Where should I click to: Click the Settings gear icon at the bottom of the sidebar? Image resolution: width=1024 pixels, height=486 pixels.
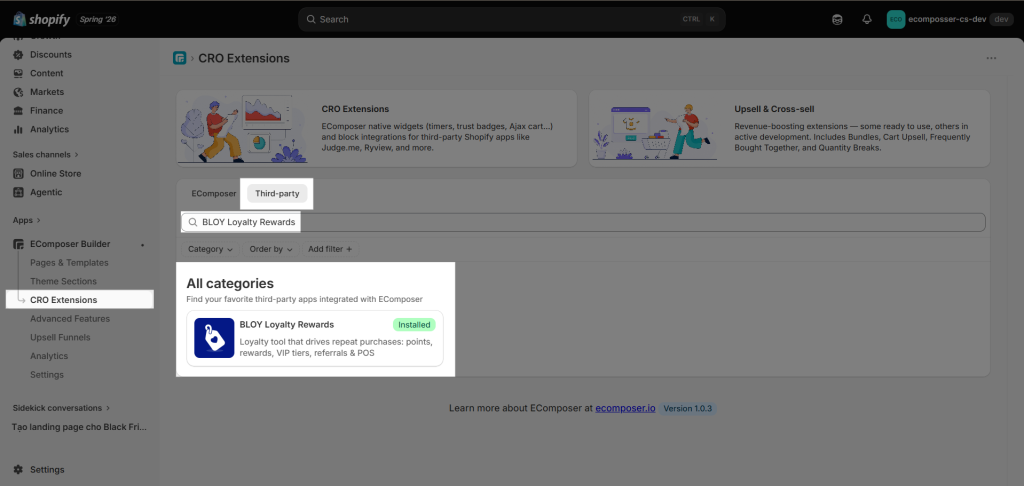[18, 470]
